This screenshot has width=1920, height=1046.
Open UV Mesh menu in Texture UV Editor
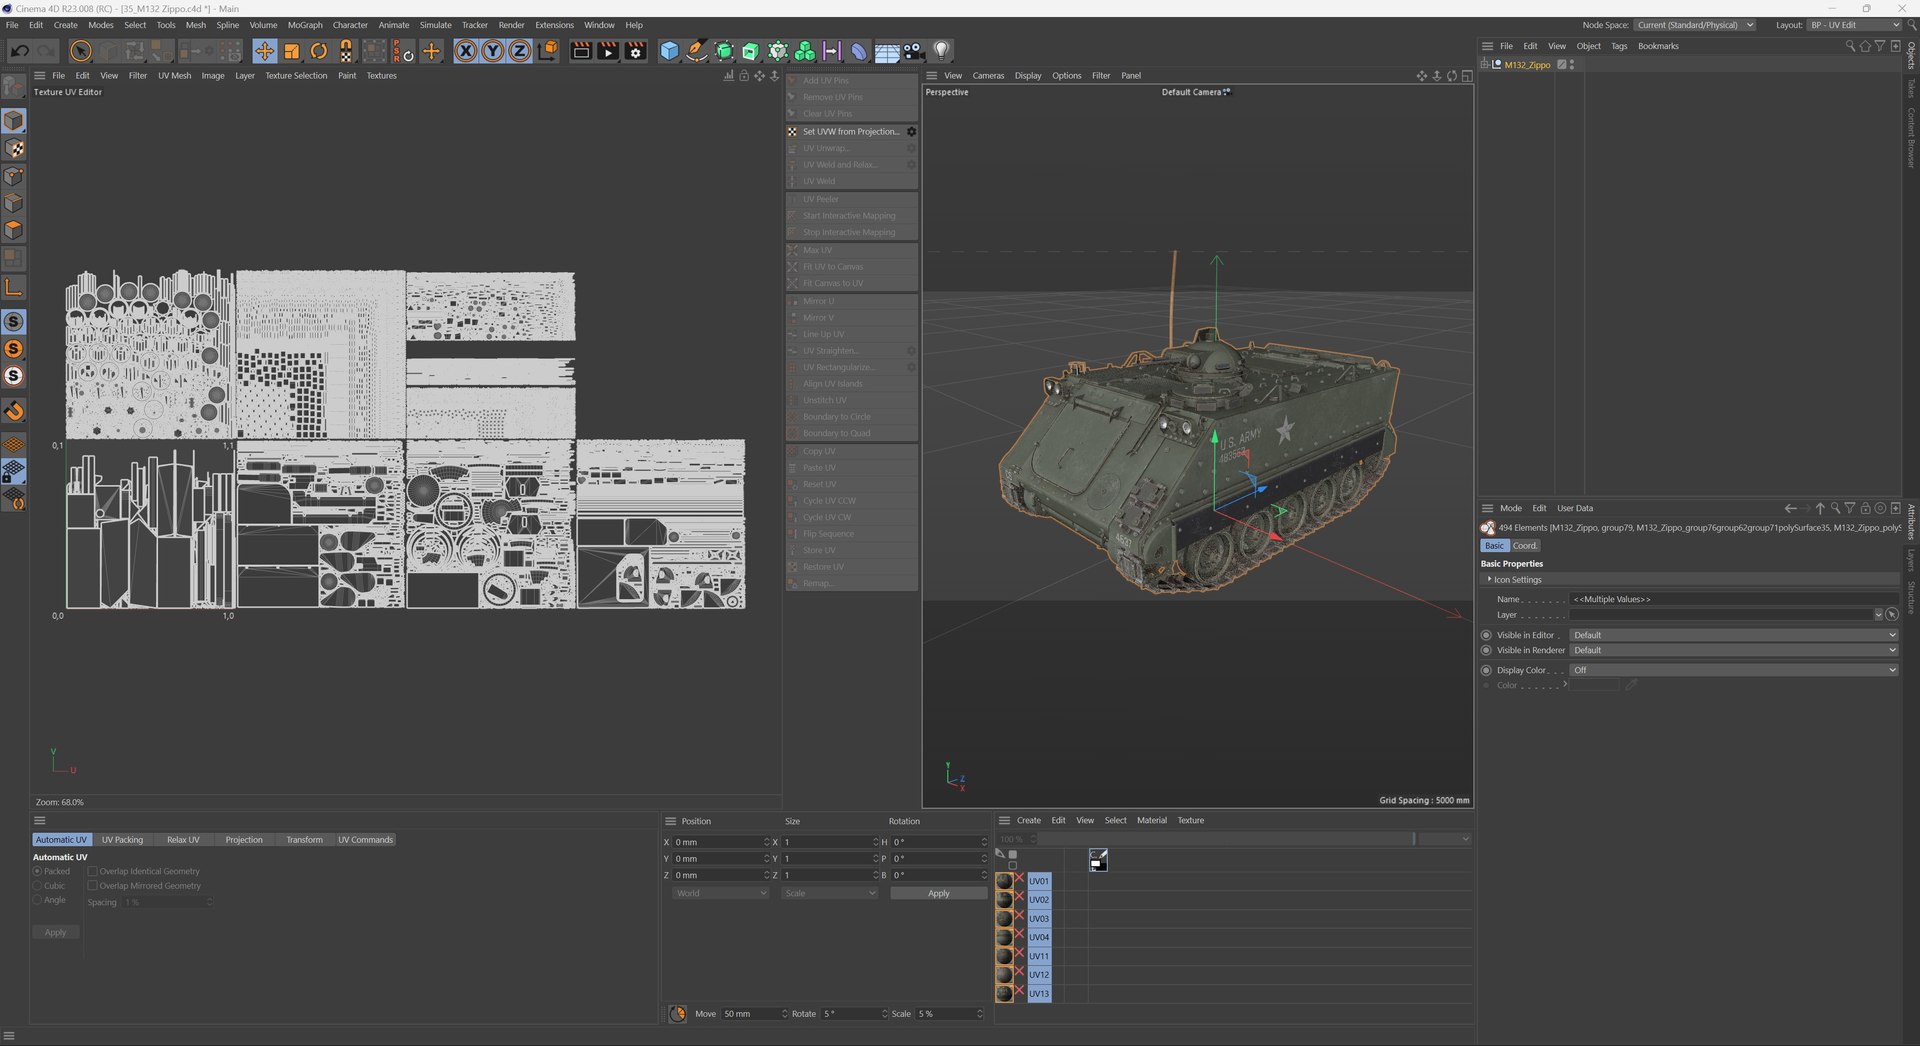coord(174,76)
